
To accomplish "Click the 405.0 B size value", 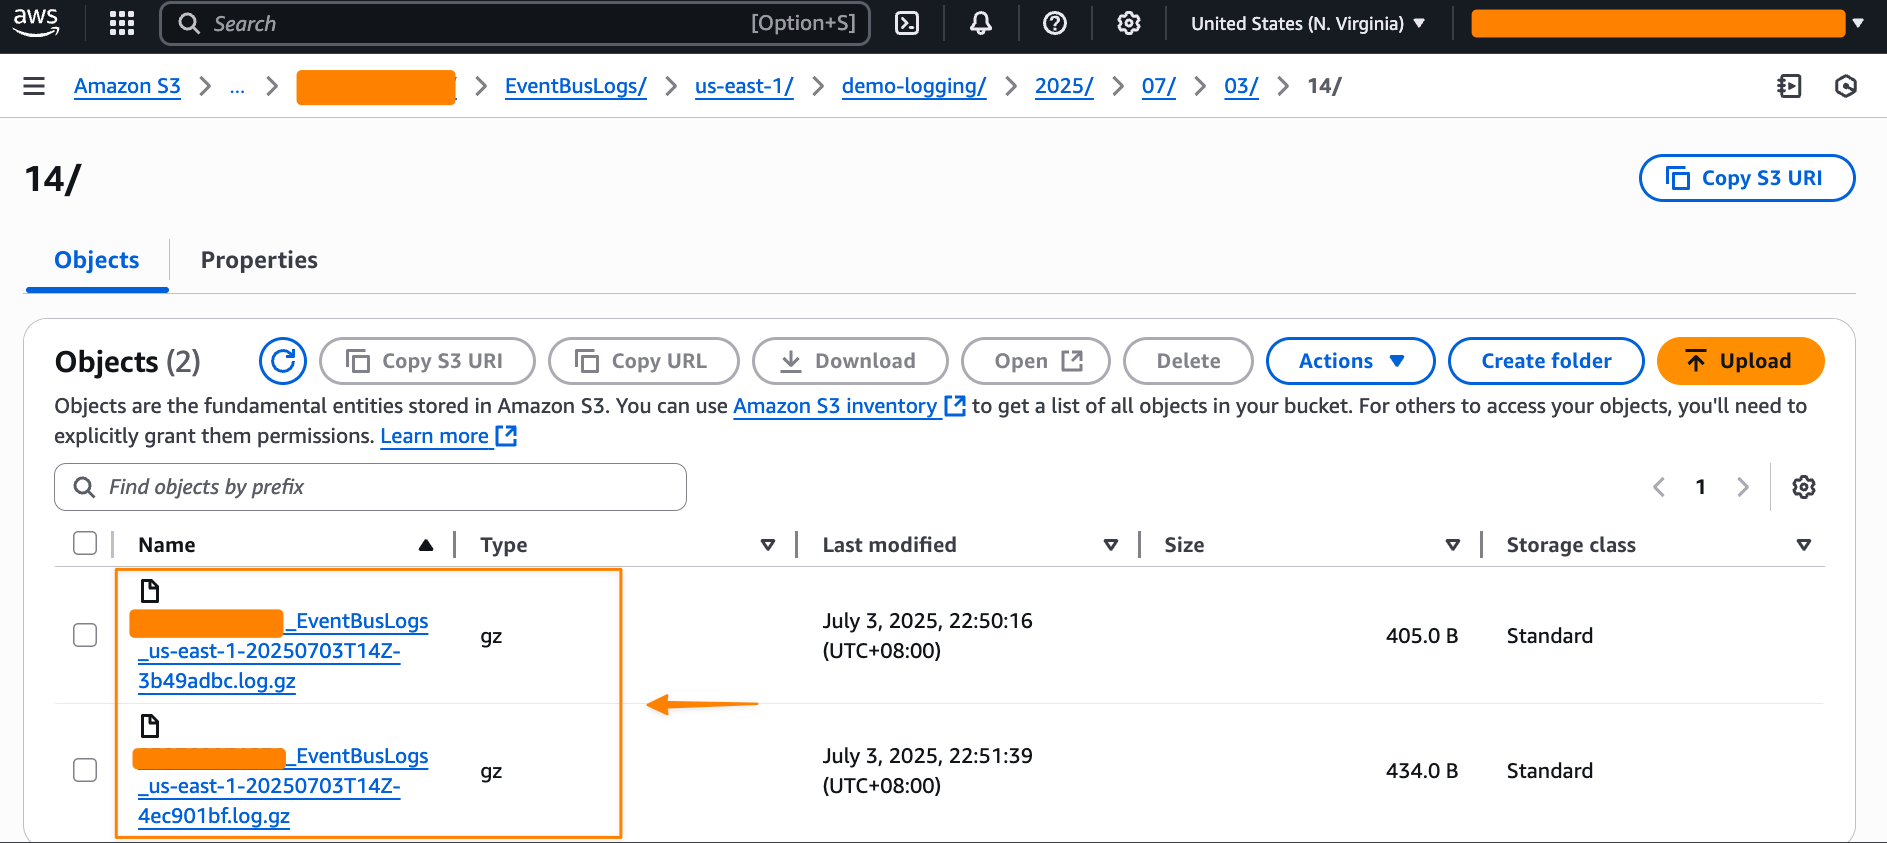I will point(1422,636).
